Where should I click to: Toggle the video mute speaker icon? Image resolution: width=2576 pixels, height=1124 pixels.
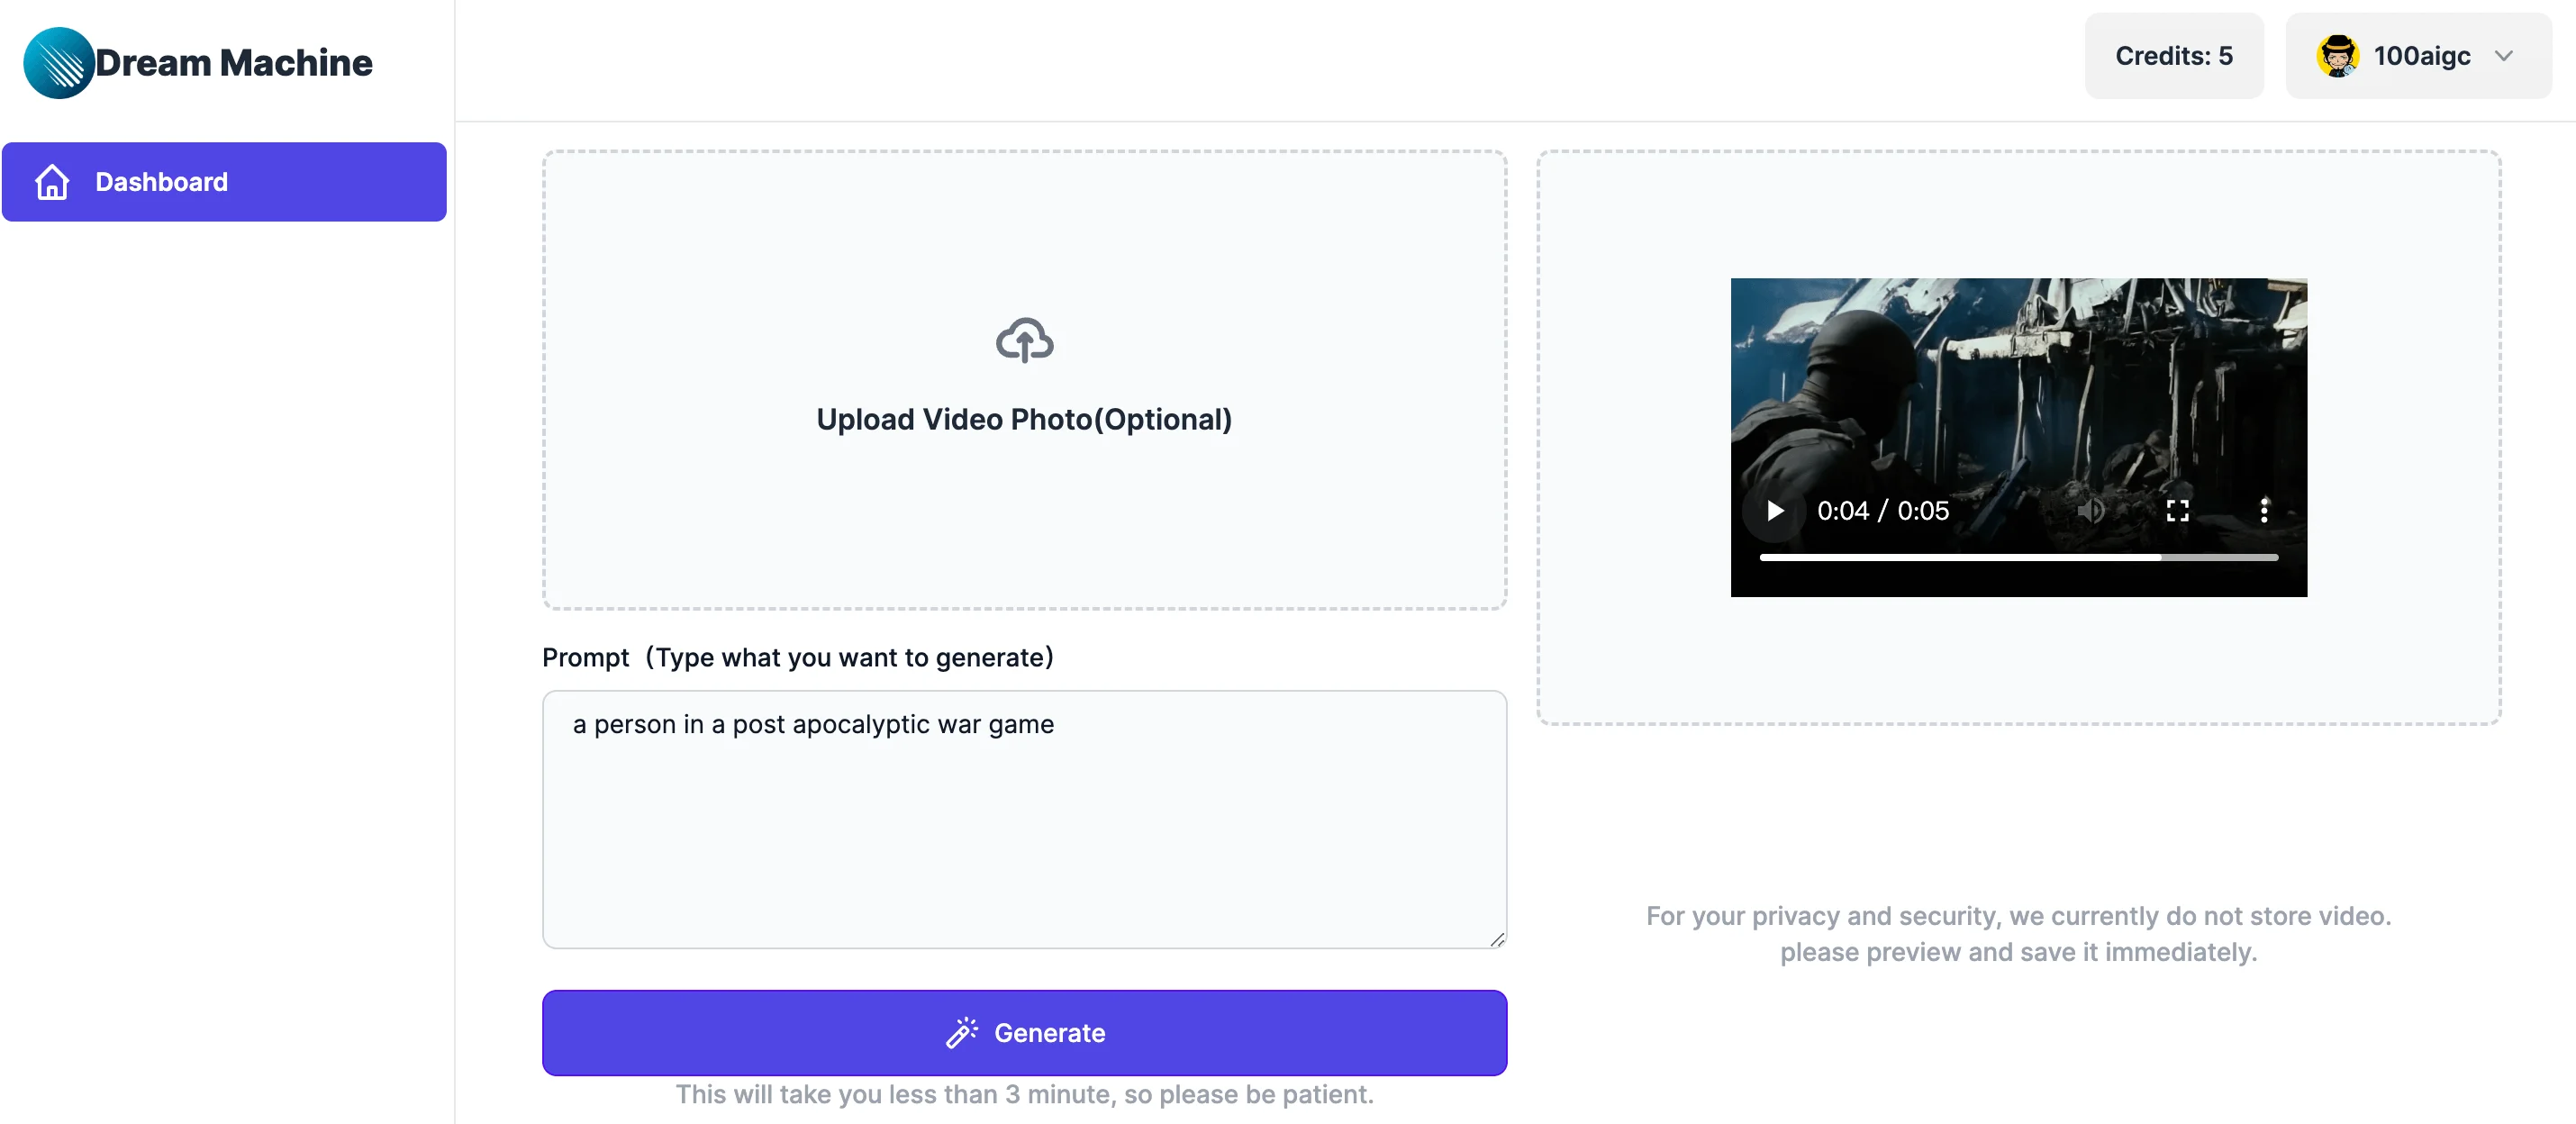tap(2090, 511)
